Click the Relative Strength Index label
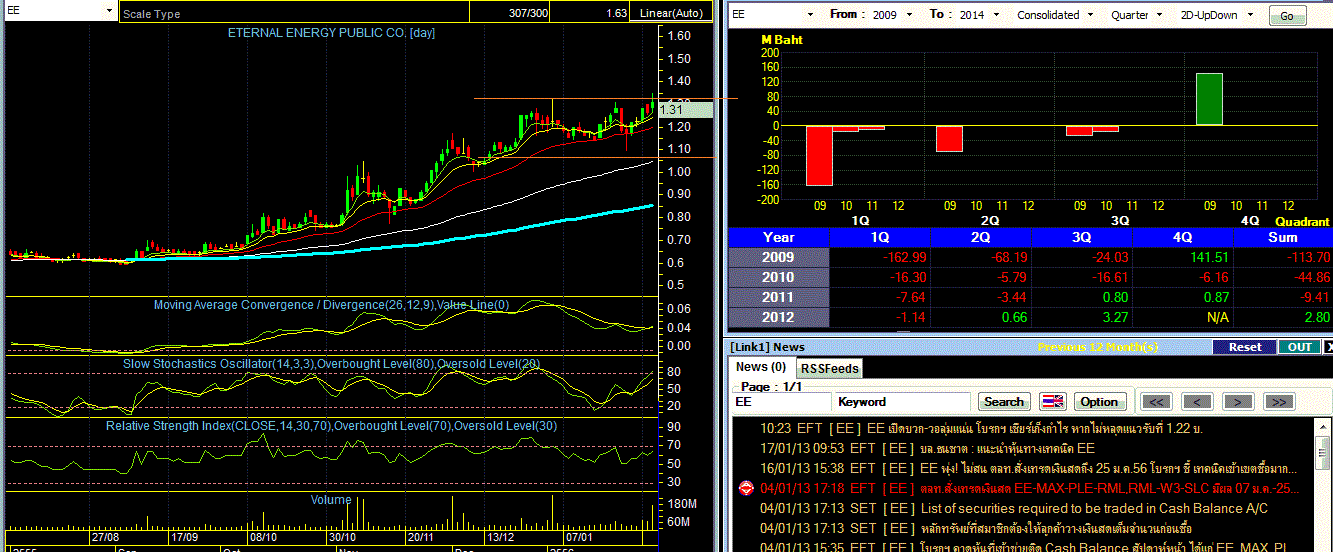This screenshot has width=1333, height=552. pos(331,426)
